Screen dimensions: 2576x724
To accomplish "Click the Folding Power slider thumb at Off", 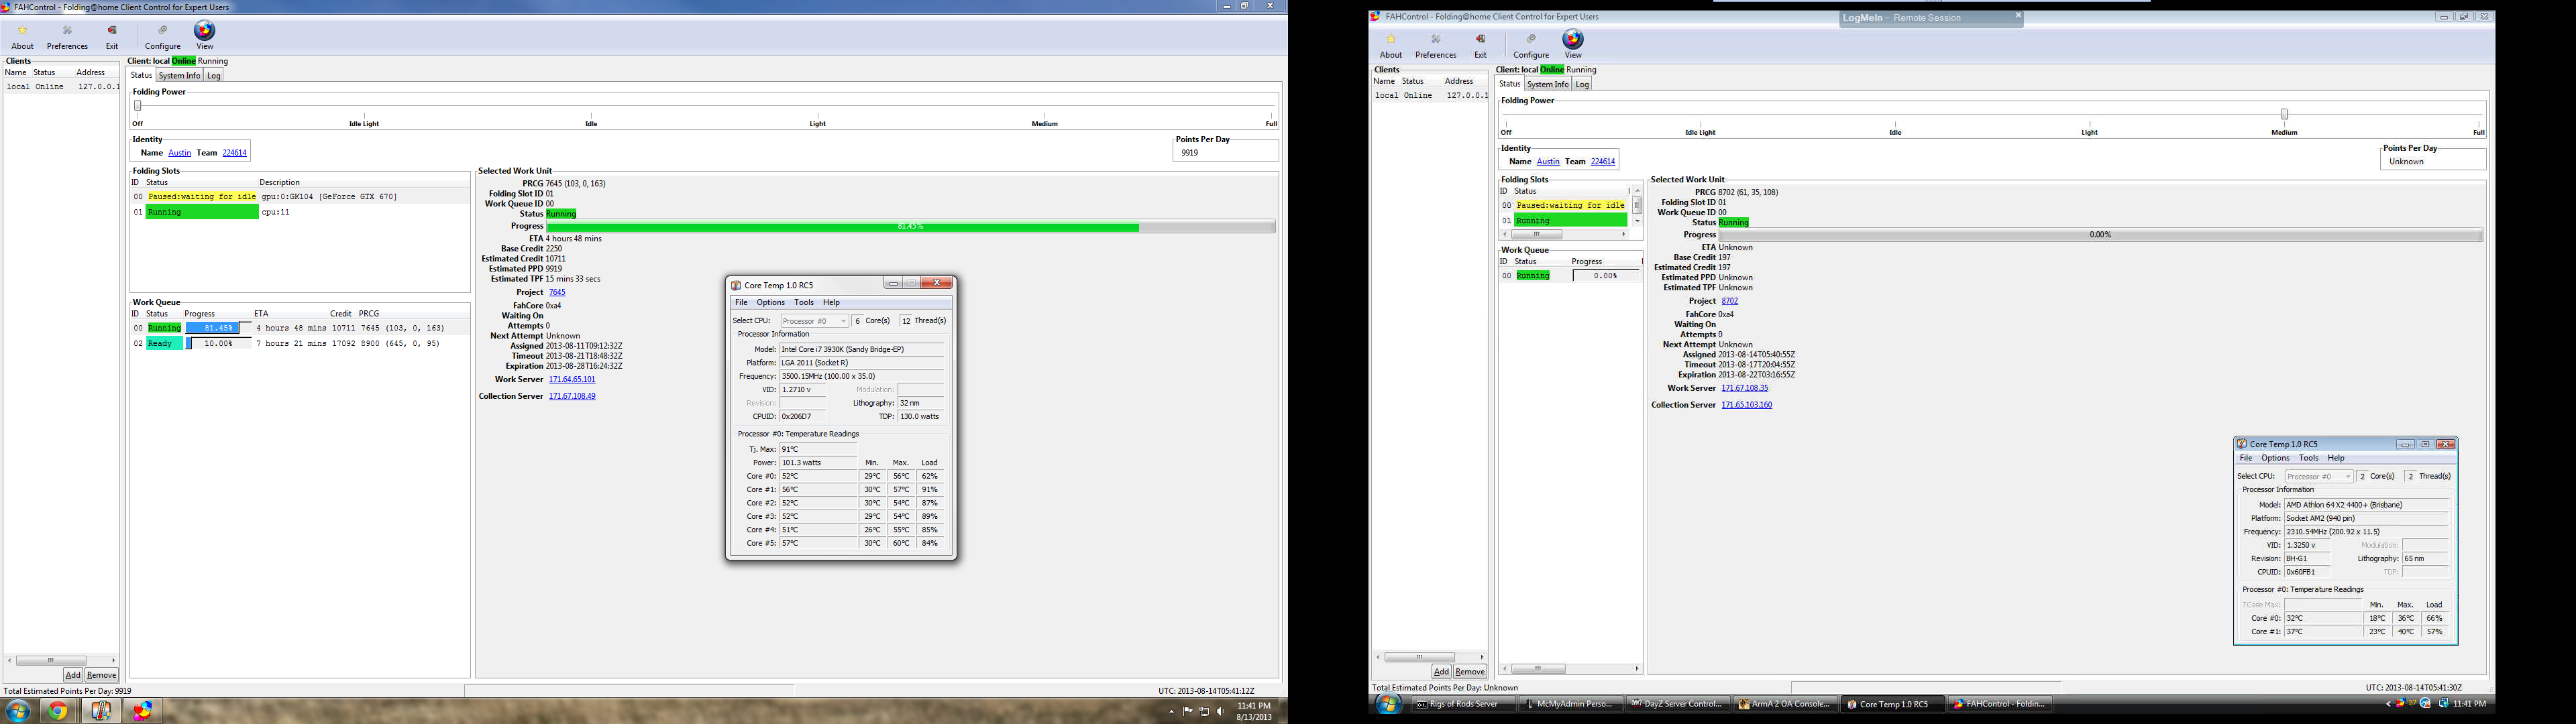I will pos(138,105).
